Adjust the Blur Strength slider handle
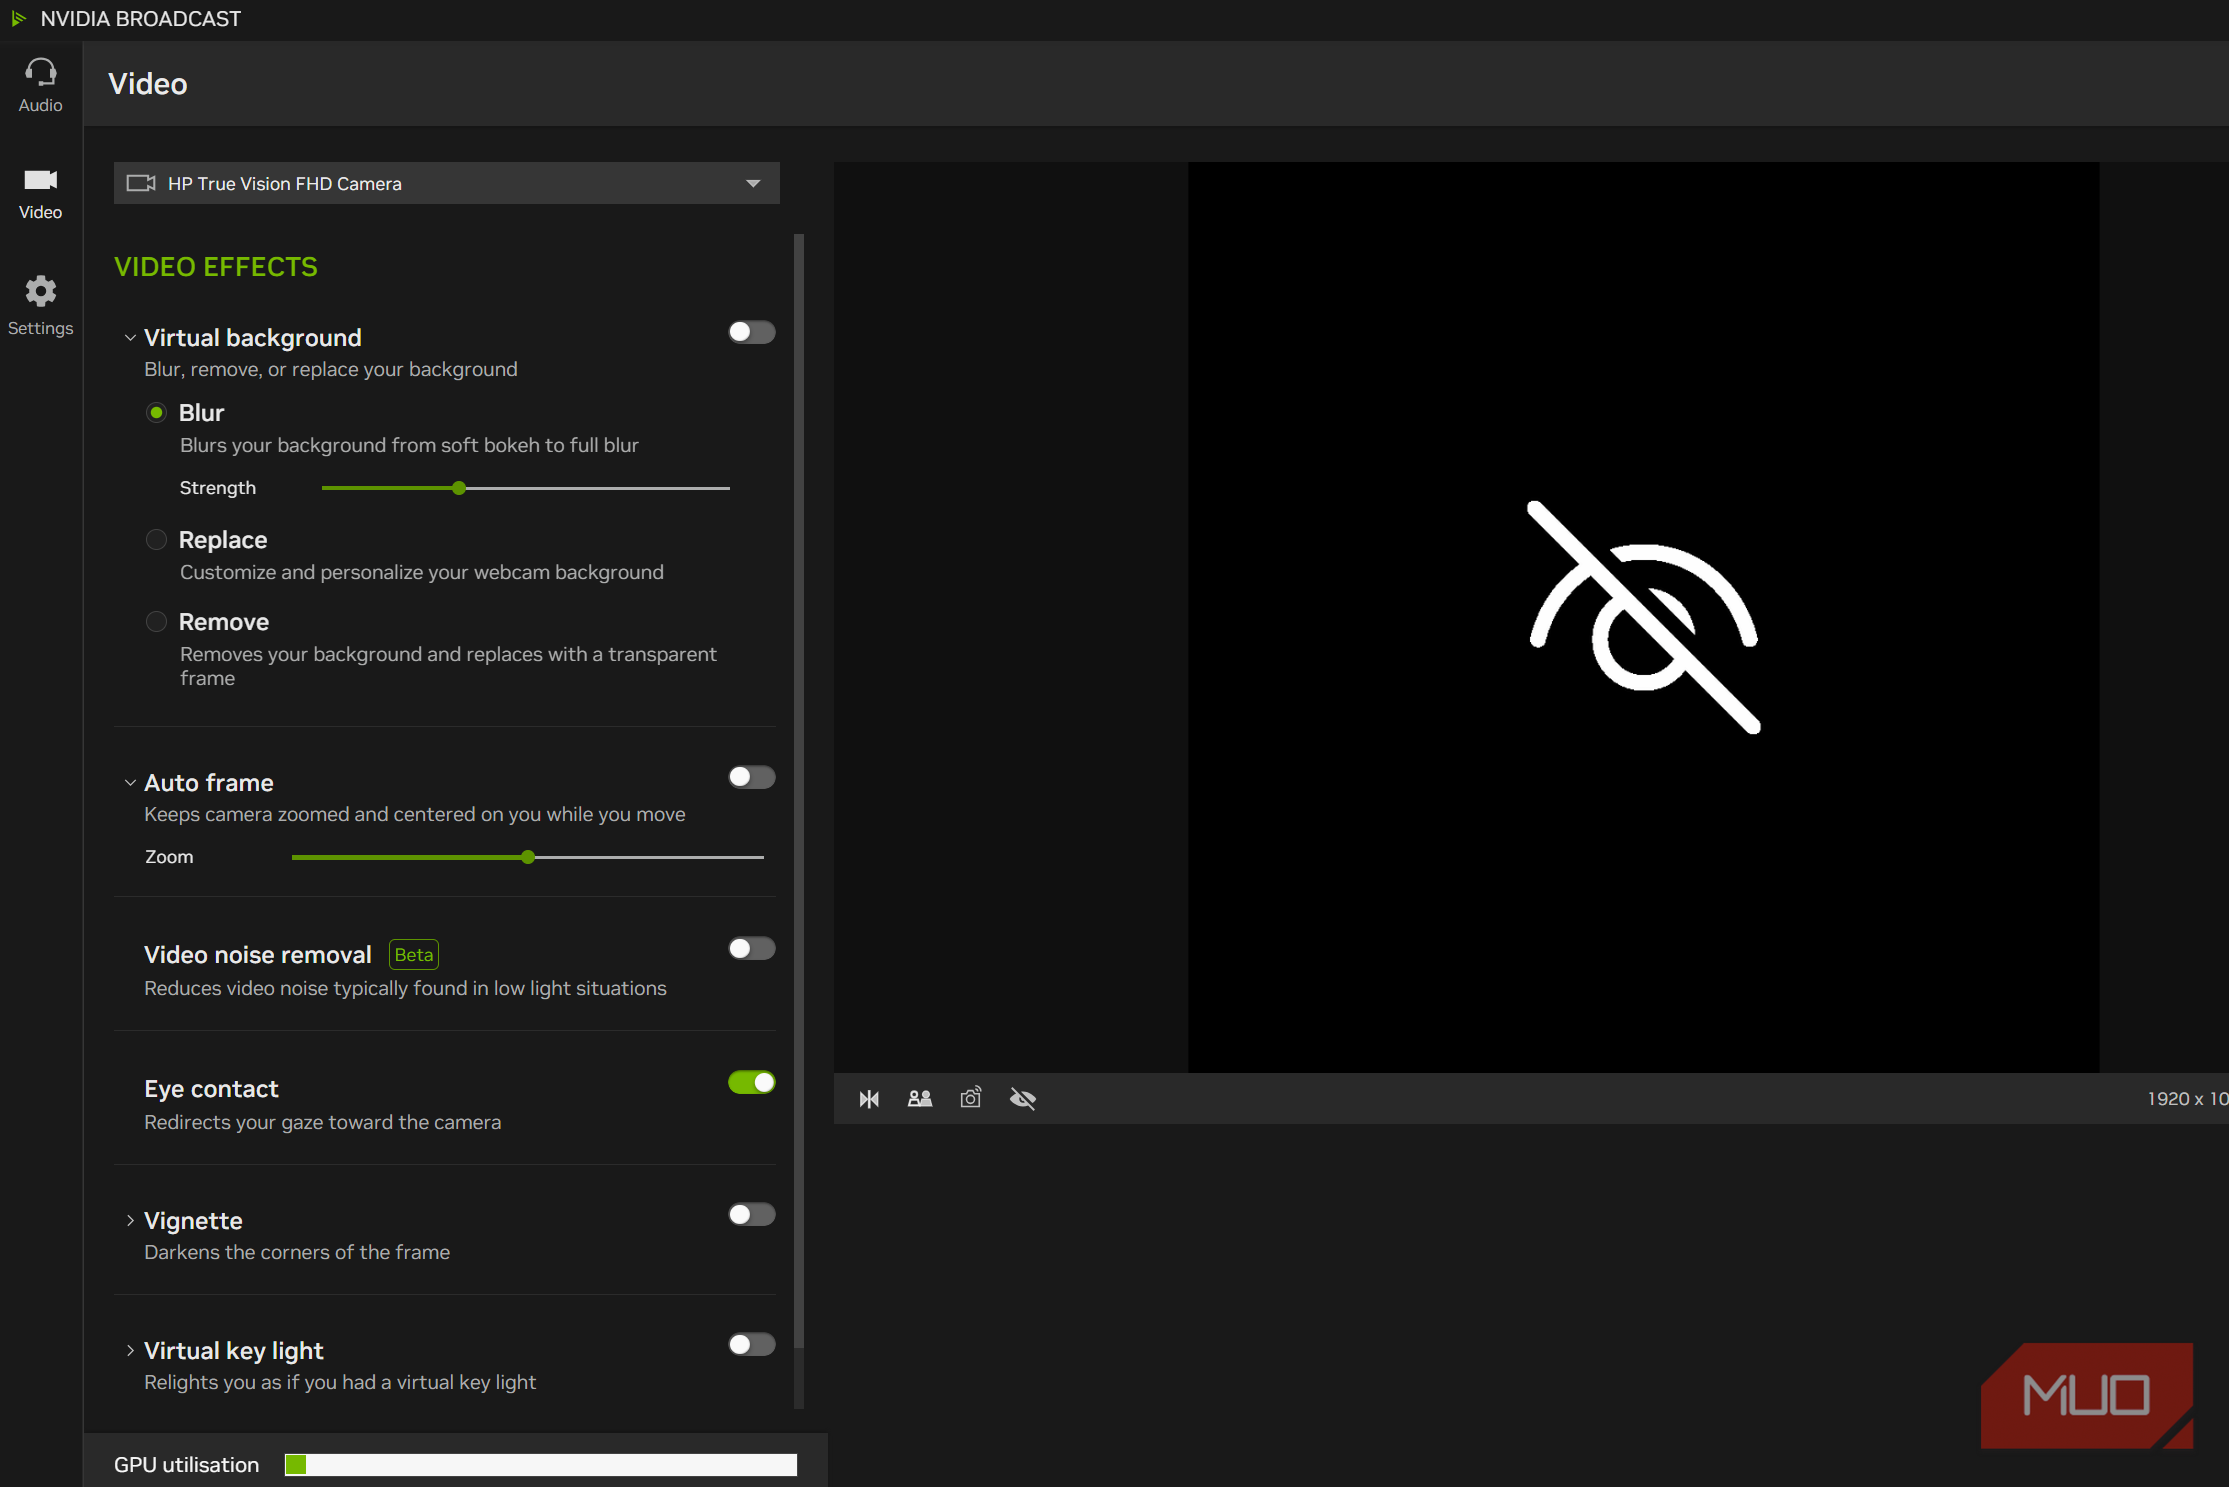Image resolution: width=2229 pixels, height=1487 pixels. 459,488
